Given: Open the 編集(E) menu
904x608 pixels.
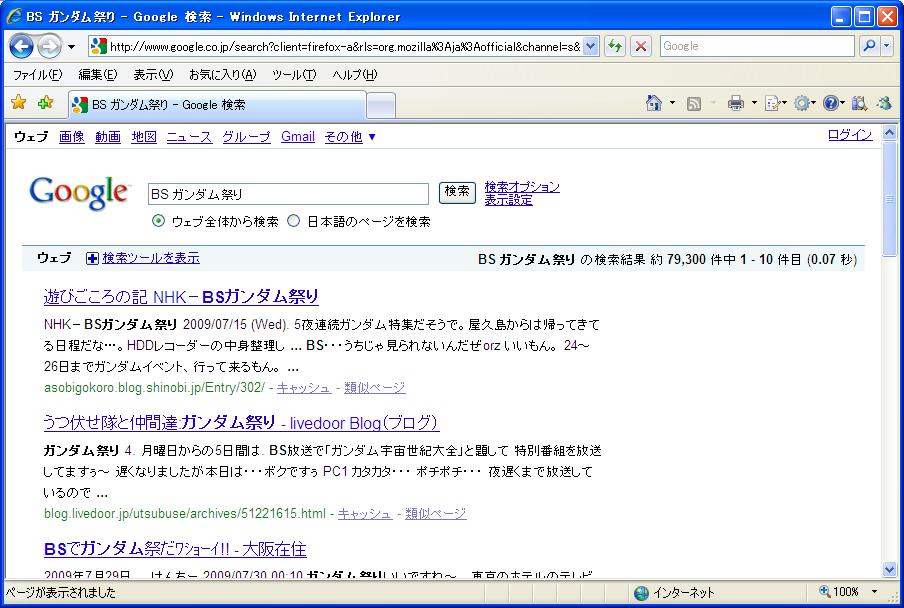Looking at the screenshot, I should (x=97, y=75).
